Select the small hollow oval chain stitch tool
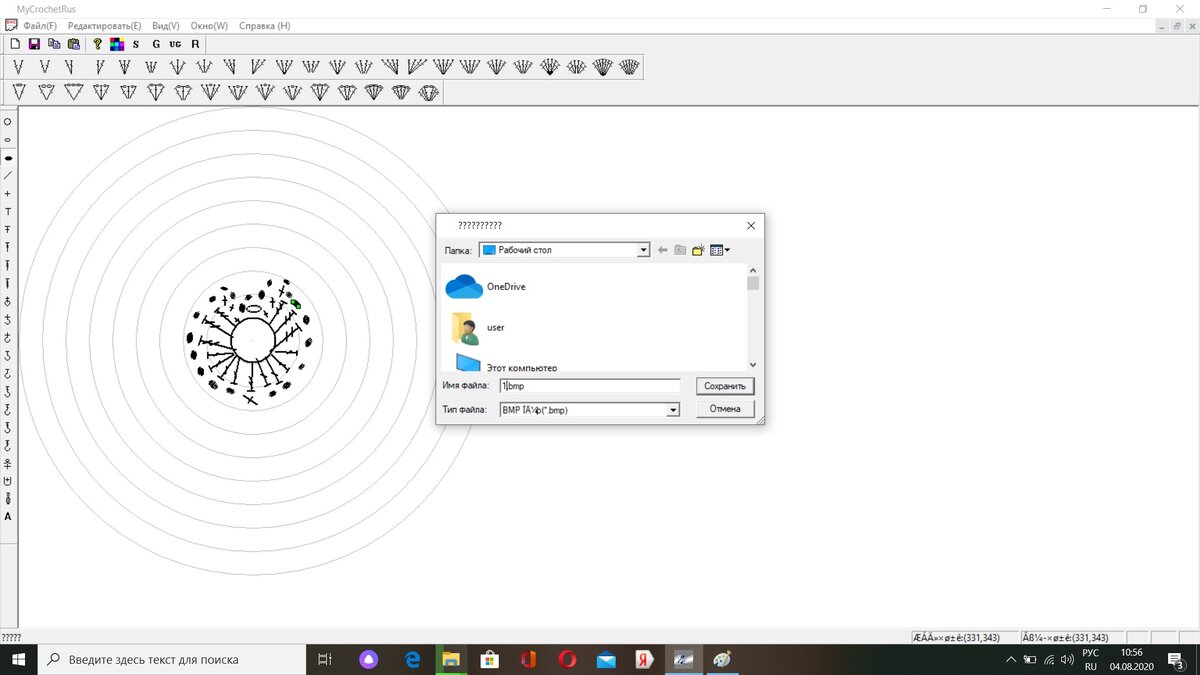The image size is (1200, 675). tap(8, 139)
